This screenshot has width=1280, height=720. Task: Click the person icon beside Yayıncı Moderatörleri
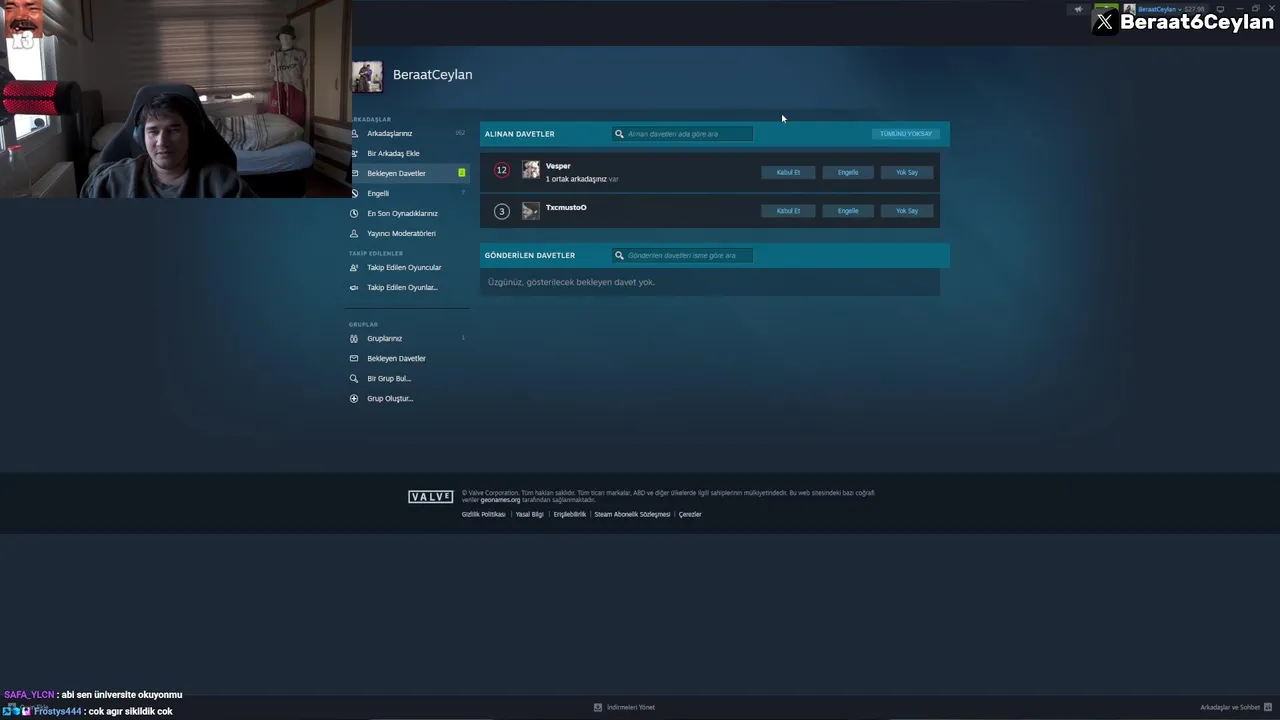tap(354, 233)
